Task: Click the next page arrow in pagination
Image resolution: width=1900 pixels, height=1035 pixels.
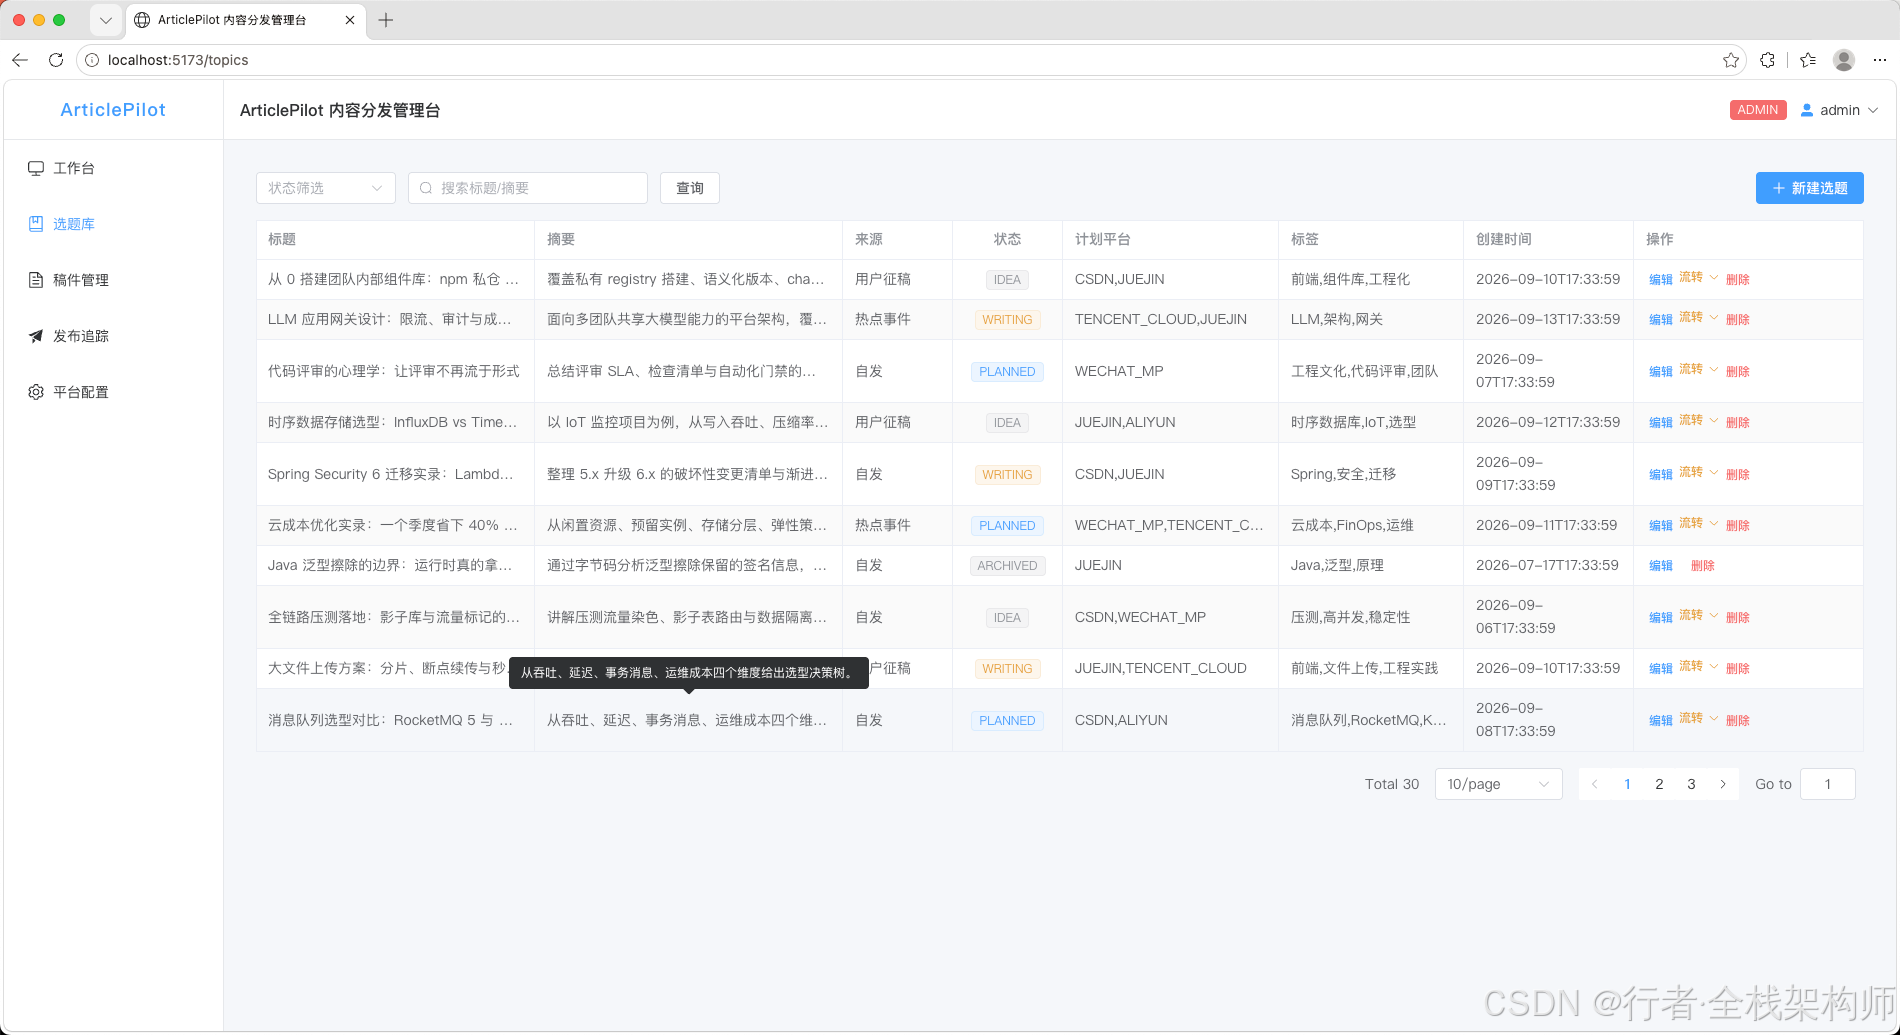Action: [x=1723, y=784]
